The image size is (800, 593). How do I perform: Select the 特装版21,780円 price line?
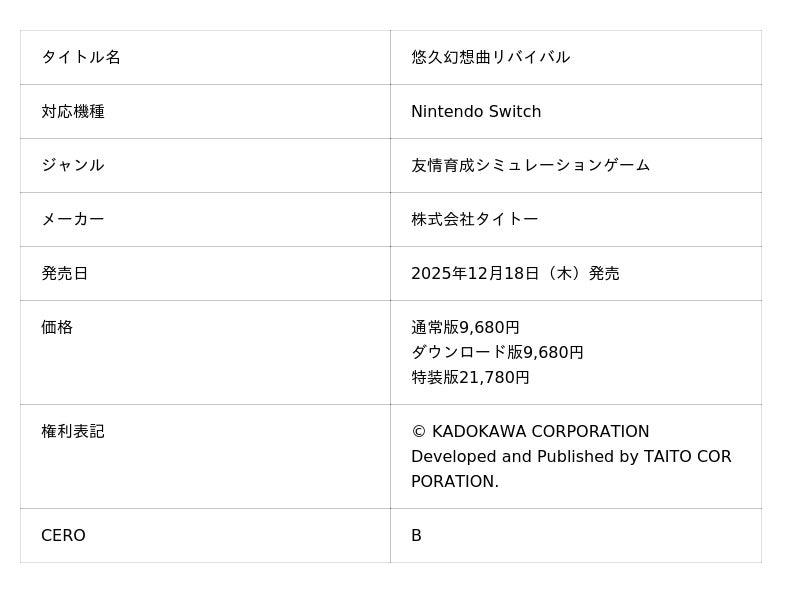tap(470, 377)
